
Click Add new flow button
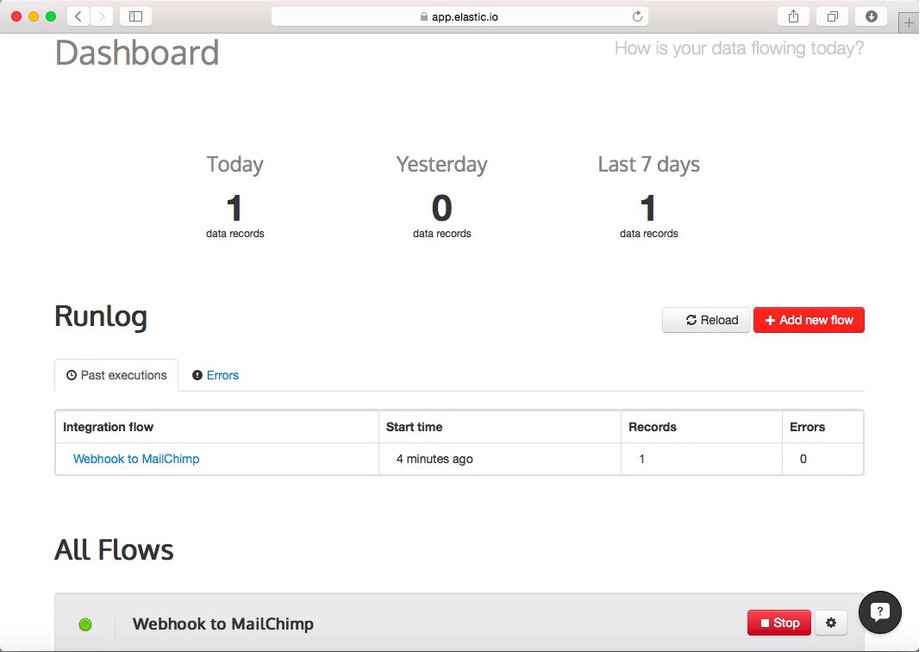pyautogui.click(x=809, y=320)
